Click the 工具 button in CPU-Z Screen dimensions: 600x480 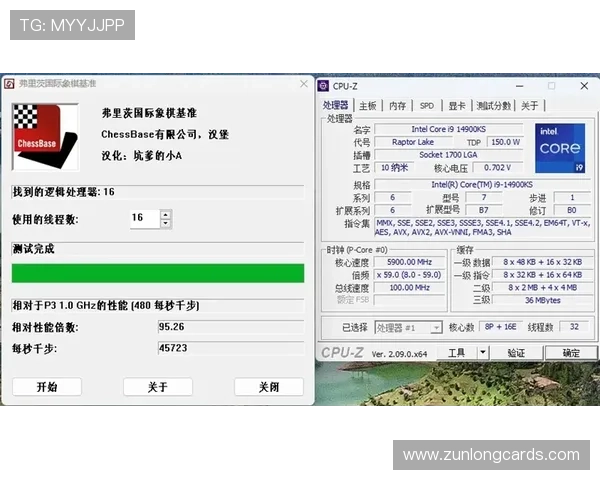pos(457,353)
